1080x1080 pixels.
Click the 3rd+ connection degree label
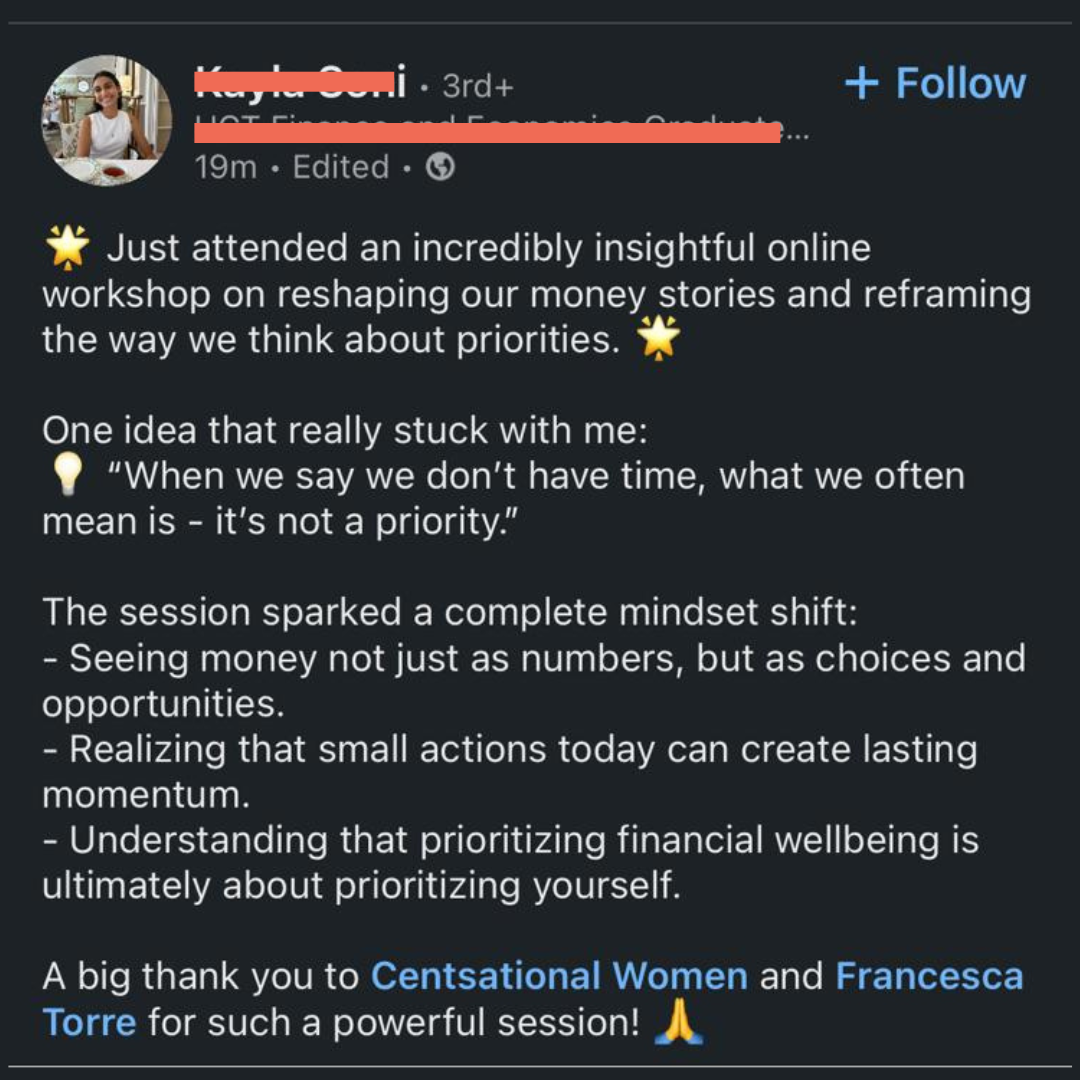tap(477, 87)
